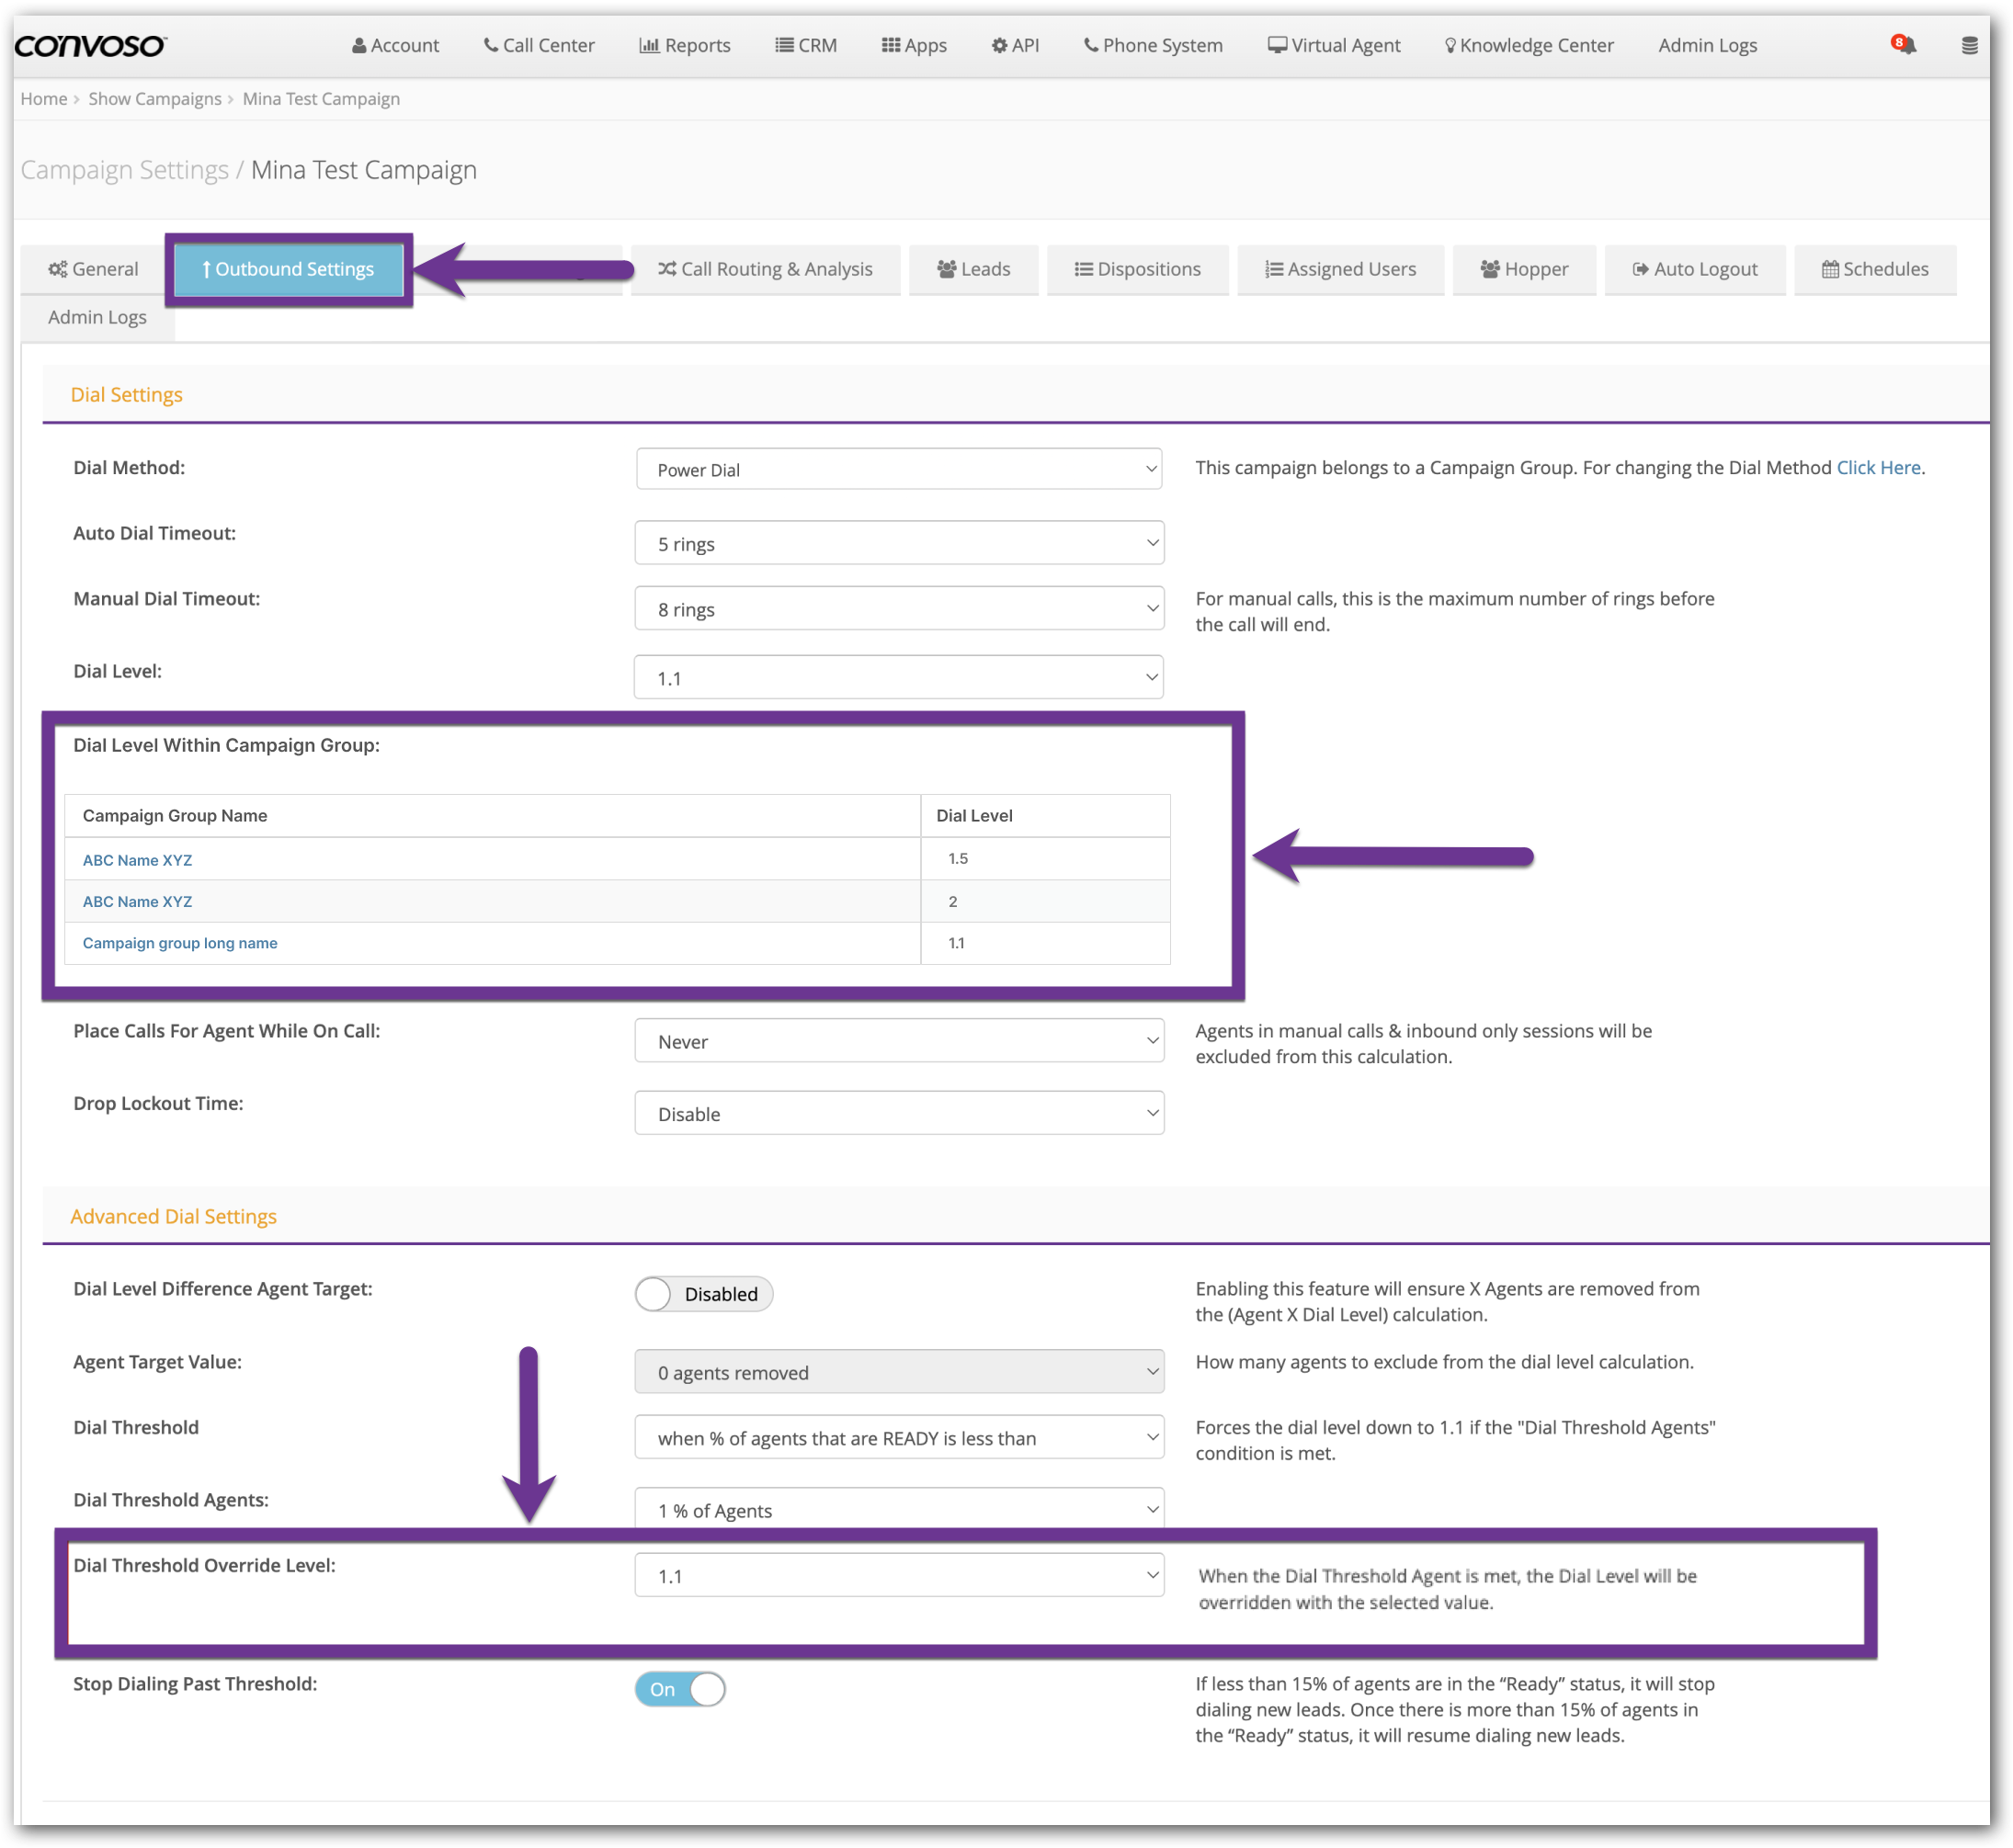The width and height of the screenshot is (2013, 1848).
Task: Click the Advanced Dial Settings heading
Action: [173, 1216]
